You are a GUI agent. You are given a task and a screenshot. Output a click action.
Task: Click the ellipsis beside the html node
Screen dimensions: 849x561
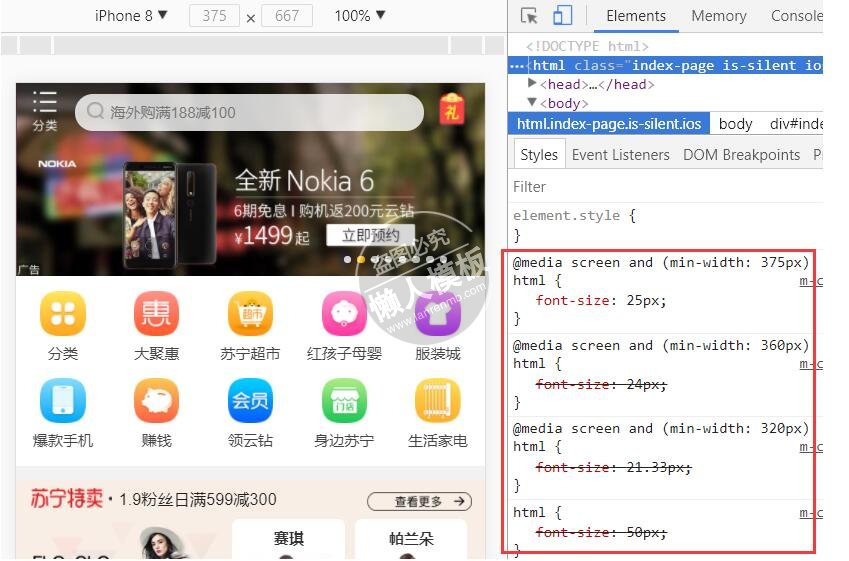click(517, 67)
